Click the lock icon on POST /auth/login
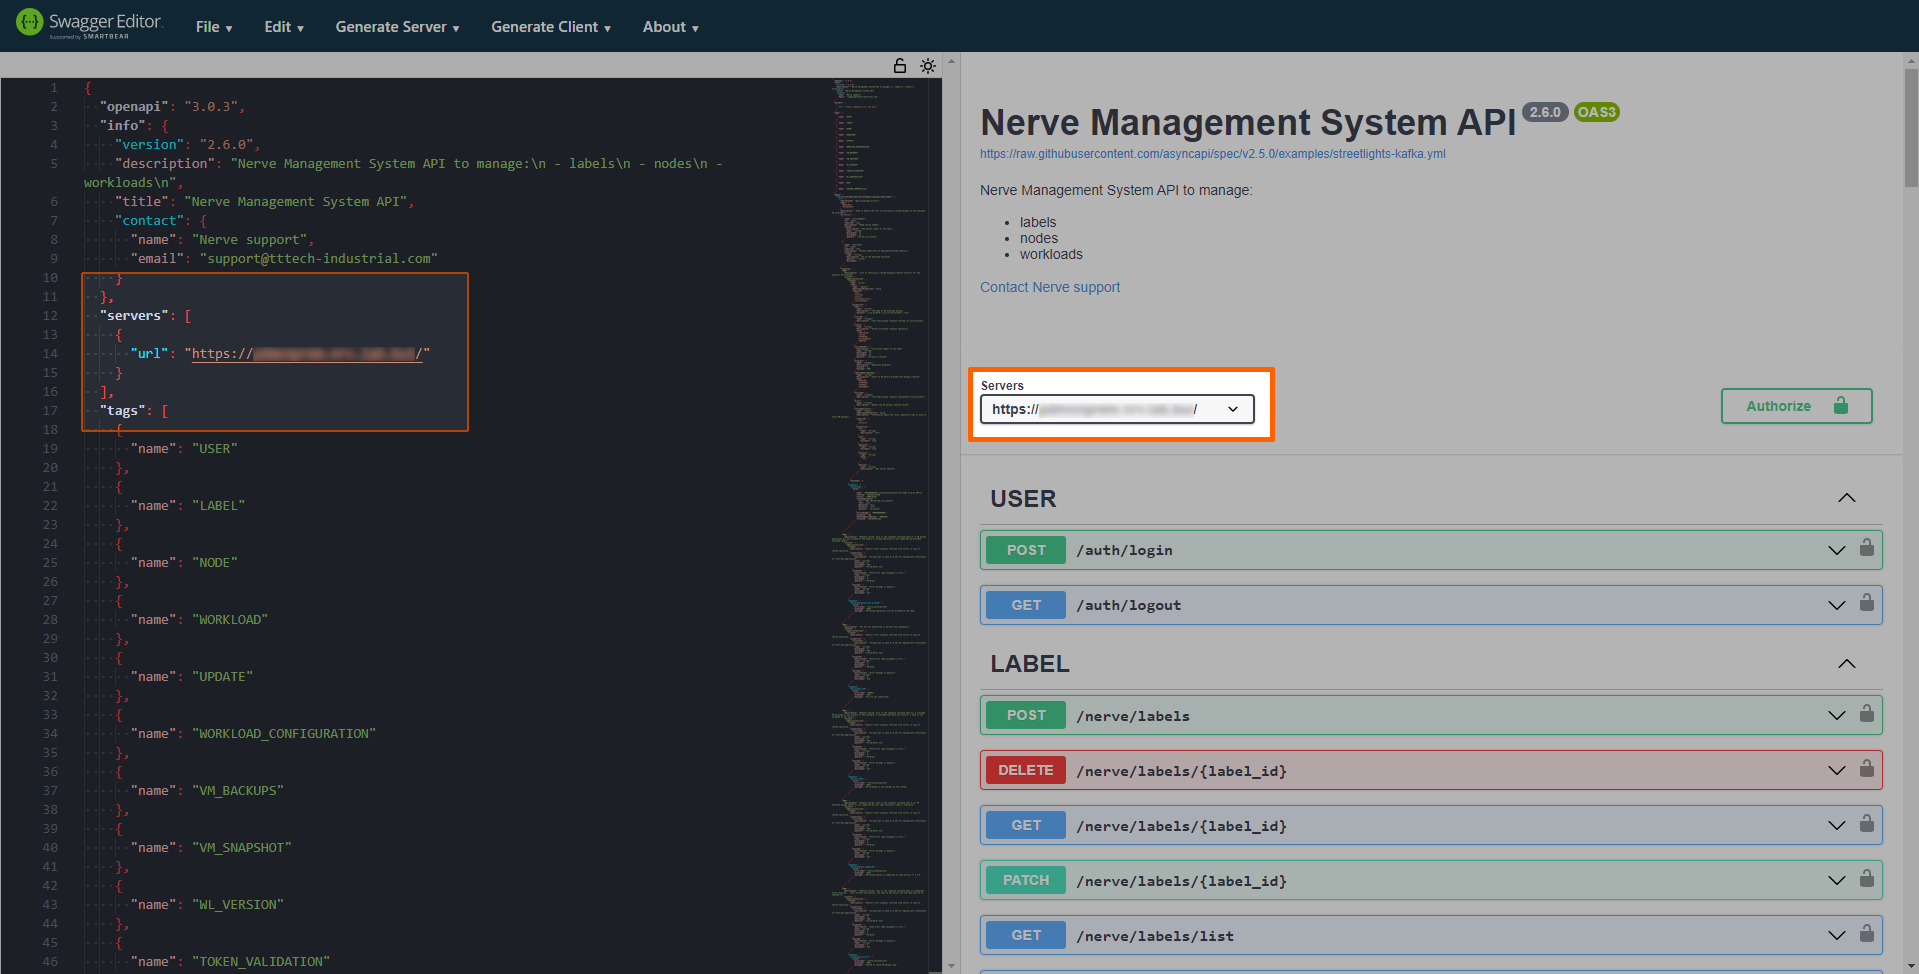Screen dimensions: 1919x974 (1866, 548)
